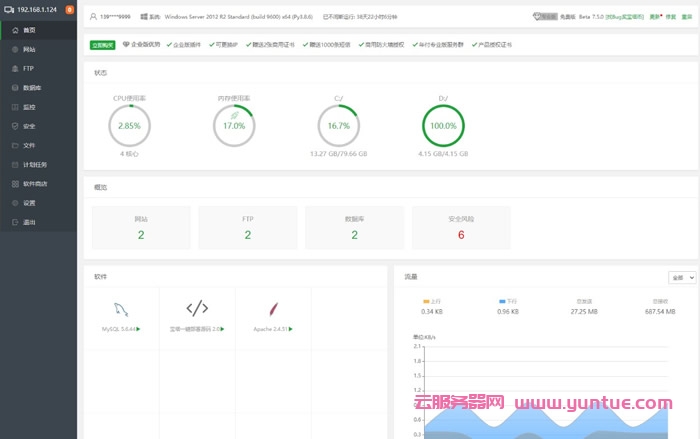The height and width of the screenshot is (439, 700).
Task: Click the 数据库 icon in the sidebar
Action: pos(15,87)
